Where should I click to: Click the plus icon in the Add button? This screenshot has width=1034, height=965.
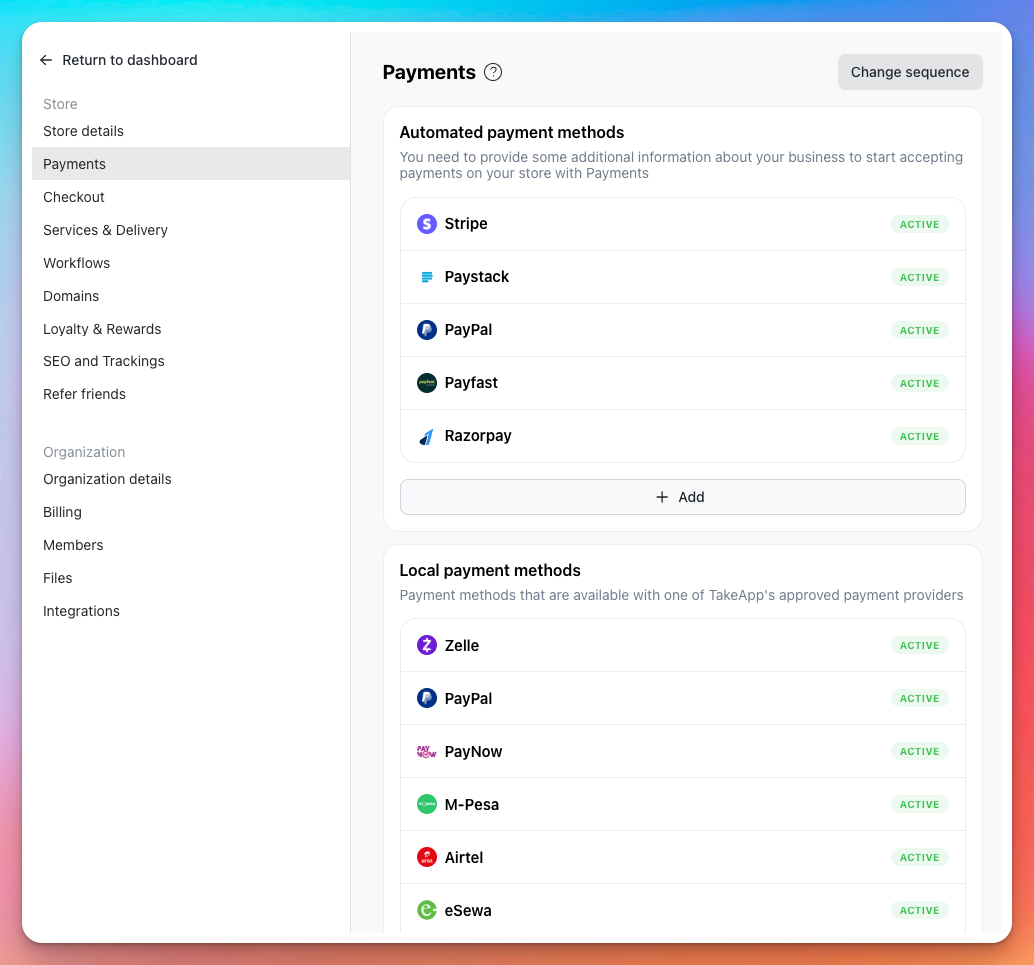click(662, 497)
